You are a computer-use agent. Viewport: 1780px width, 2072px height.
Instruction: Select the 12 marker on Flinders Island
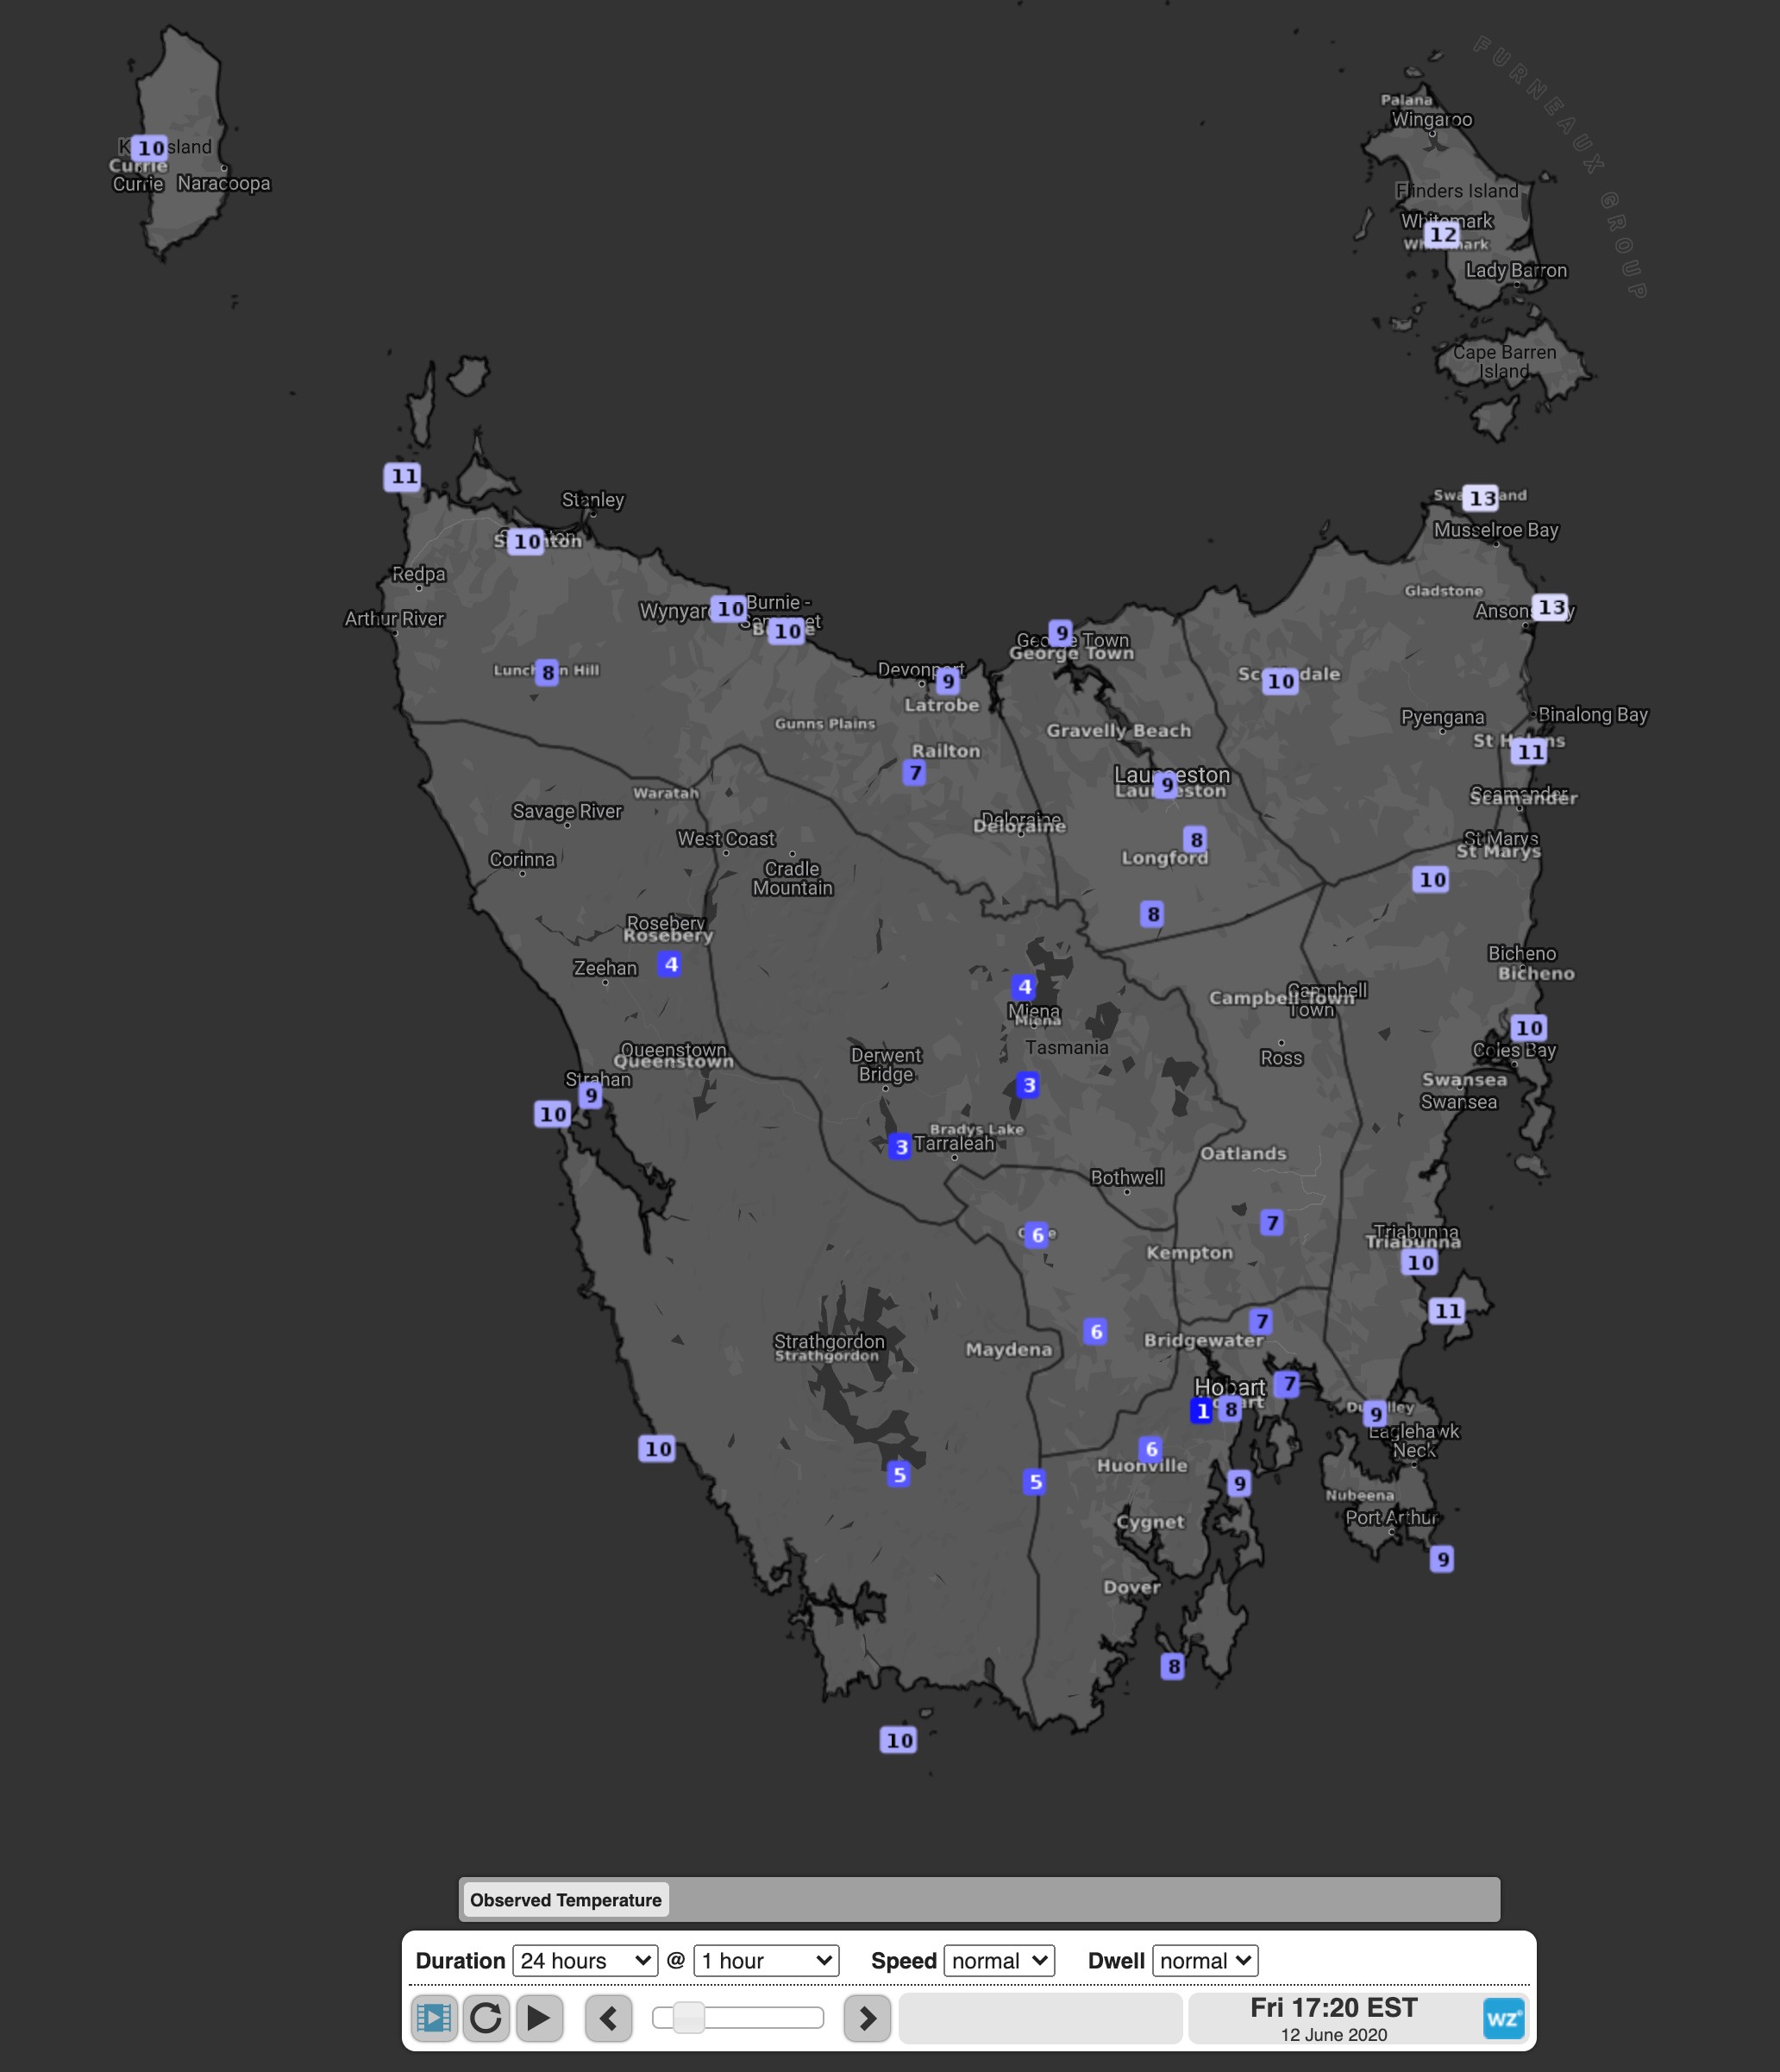[1442, 235]
